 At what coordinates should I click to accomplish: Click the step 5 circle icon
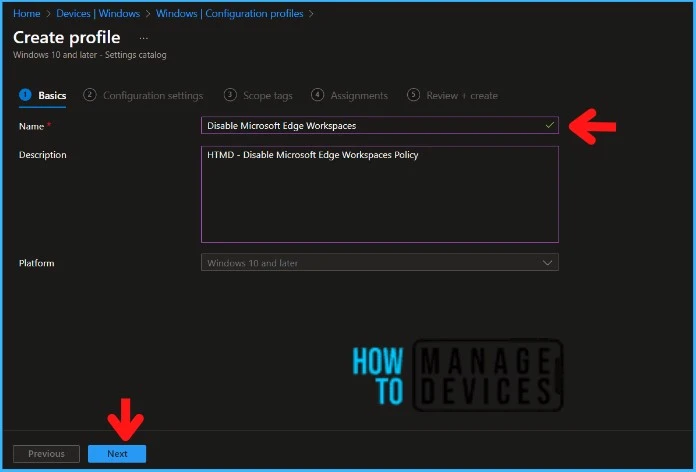point(413,95)
